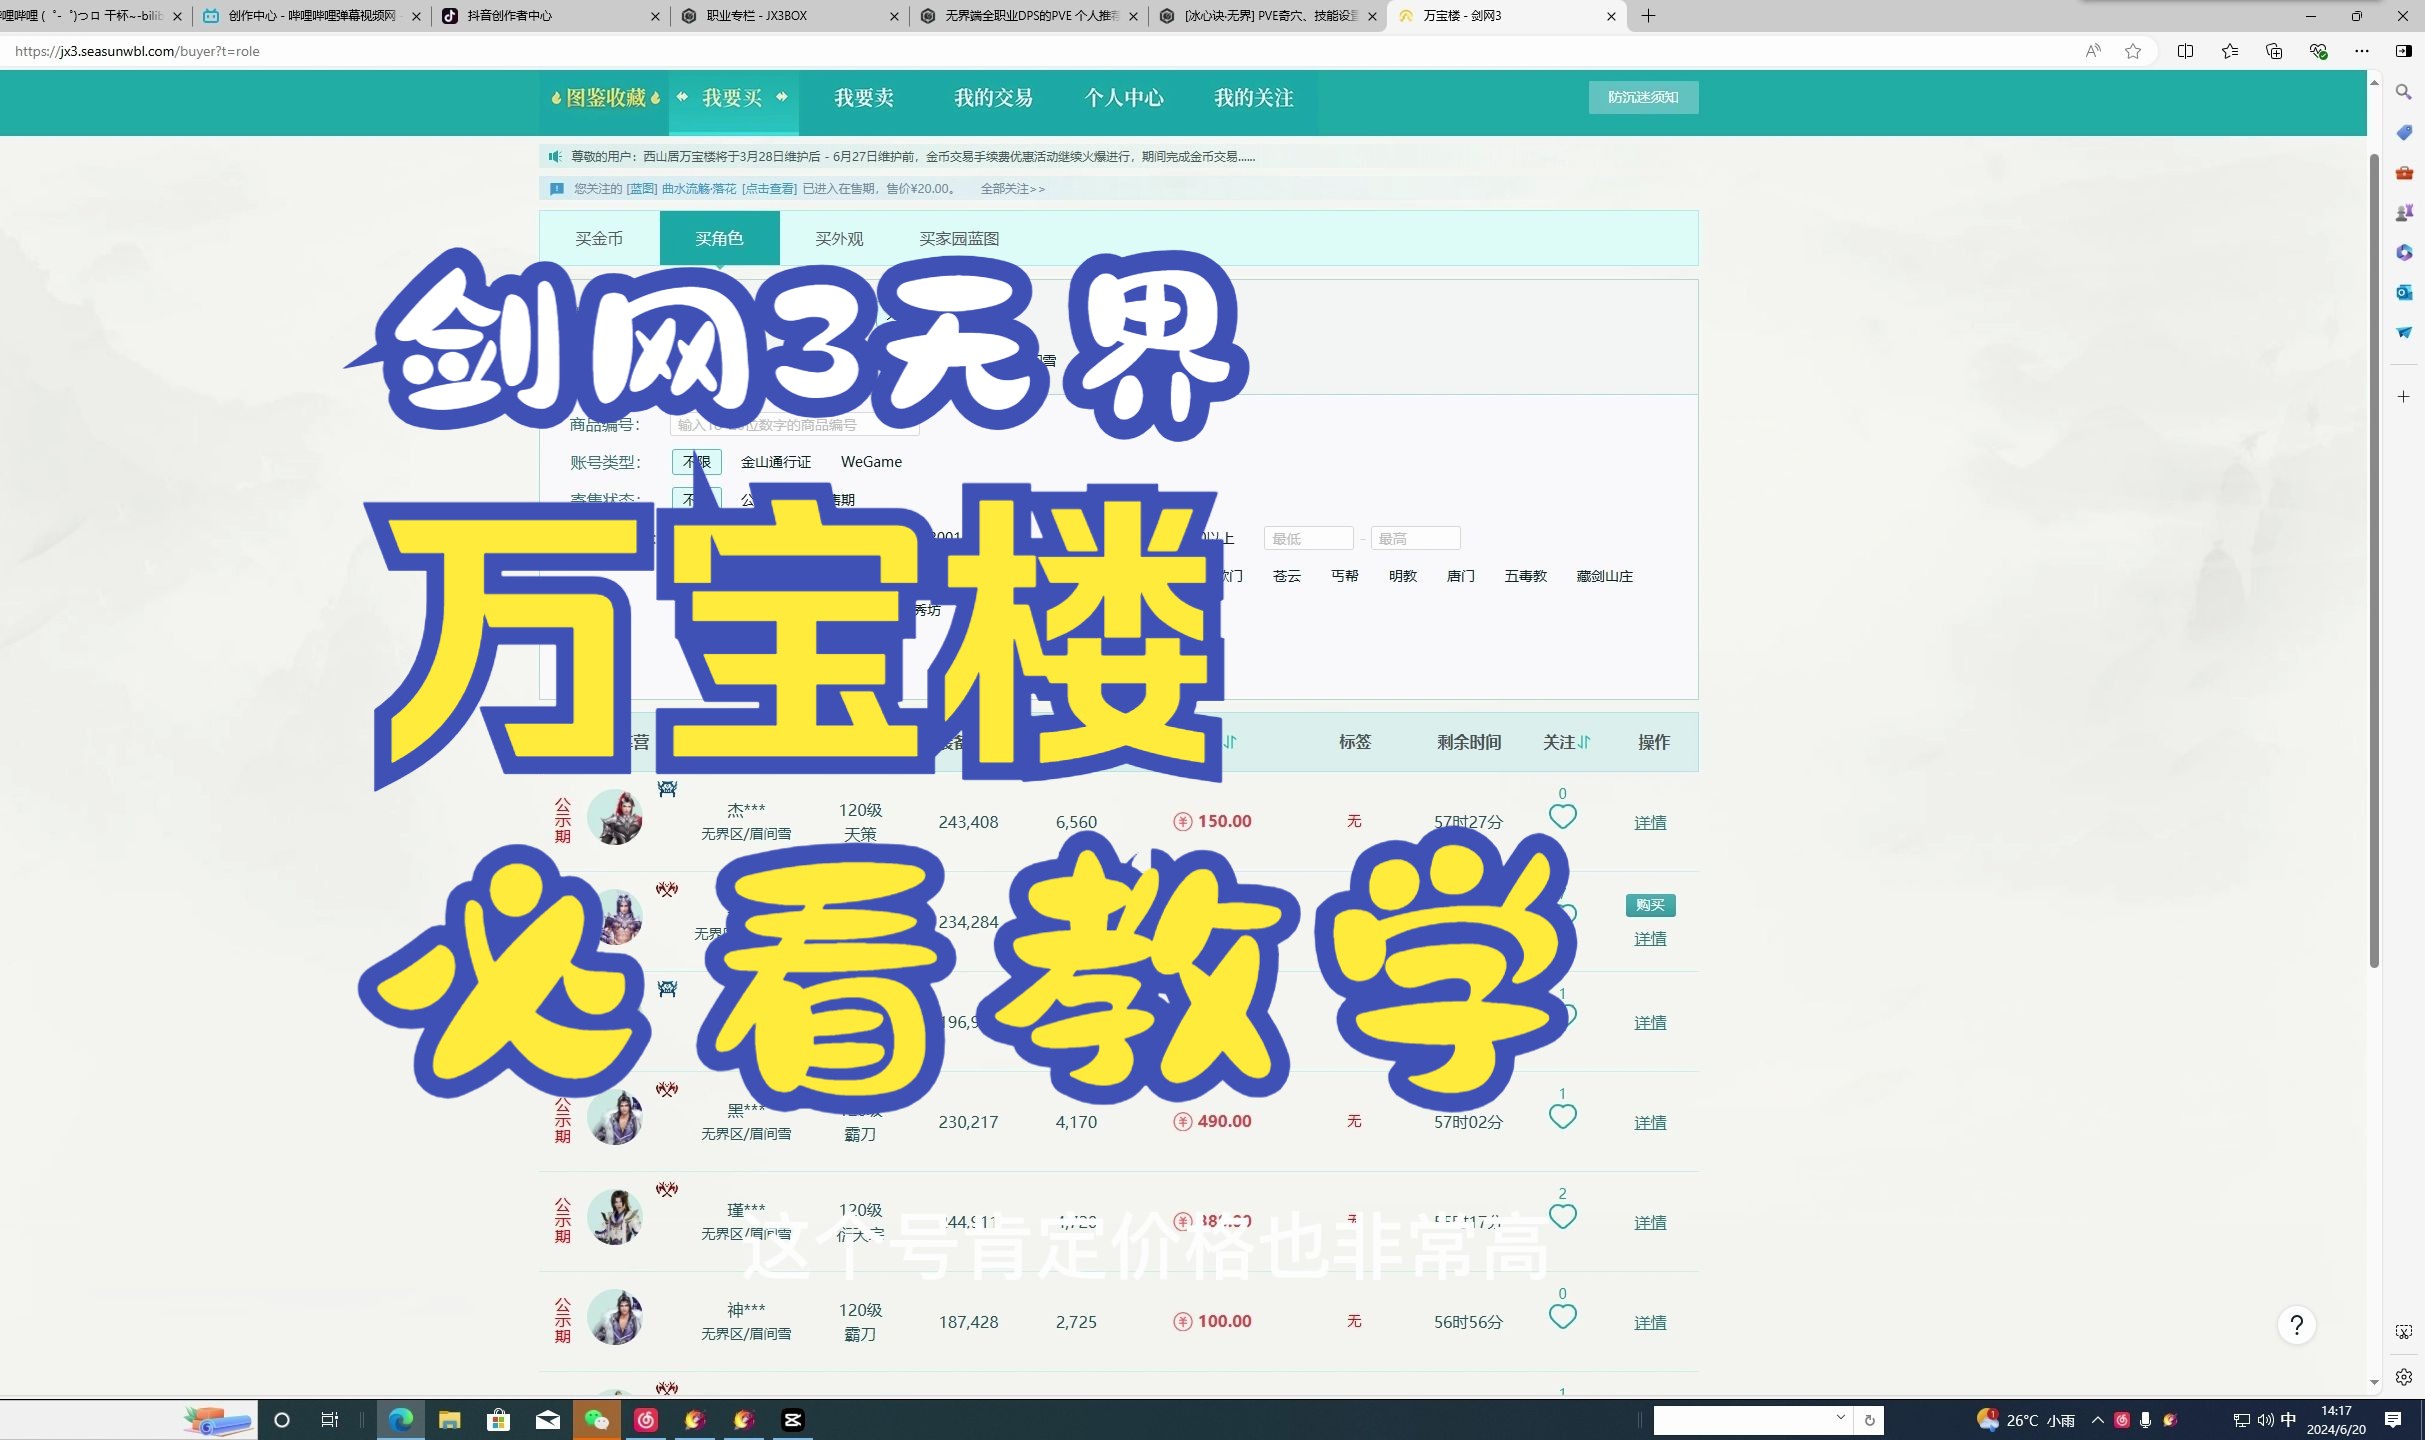
Task: Switch to the 买家园蓝图 tab
Action: coord(959,238)
